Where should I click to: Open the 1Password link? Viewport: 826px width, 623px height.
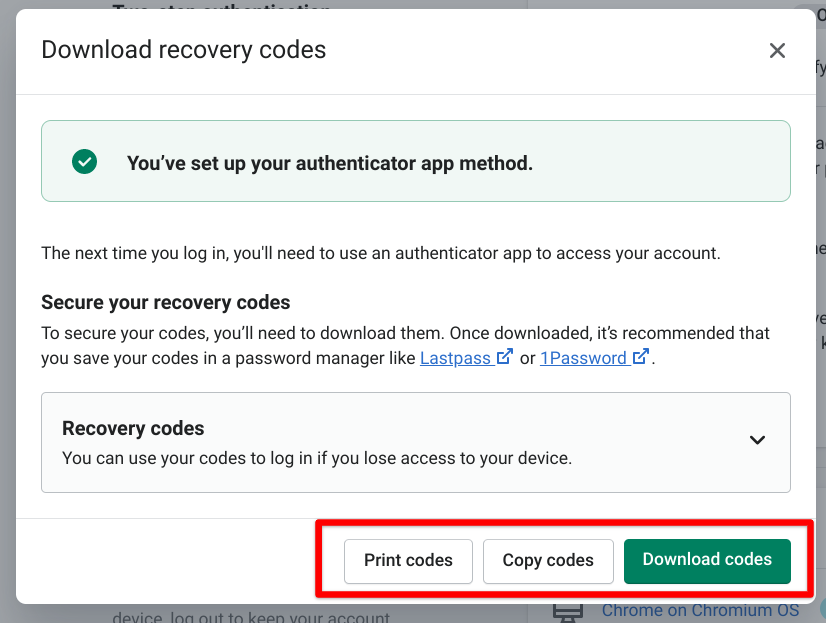583,358
